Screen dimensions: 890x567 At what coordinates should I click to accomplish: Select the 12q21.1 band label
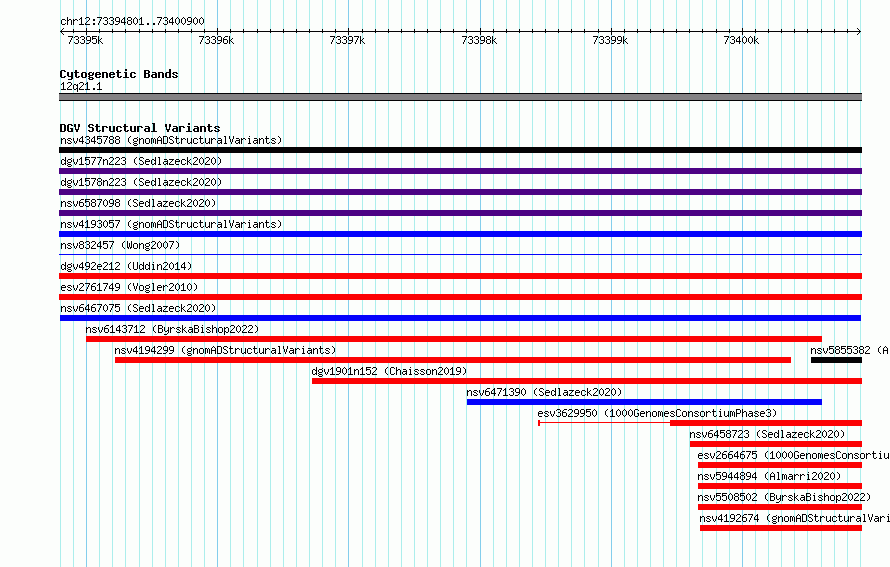click(x=81, y=86)
